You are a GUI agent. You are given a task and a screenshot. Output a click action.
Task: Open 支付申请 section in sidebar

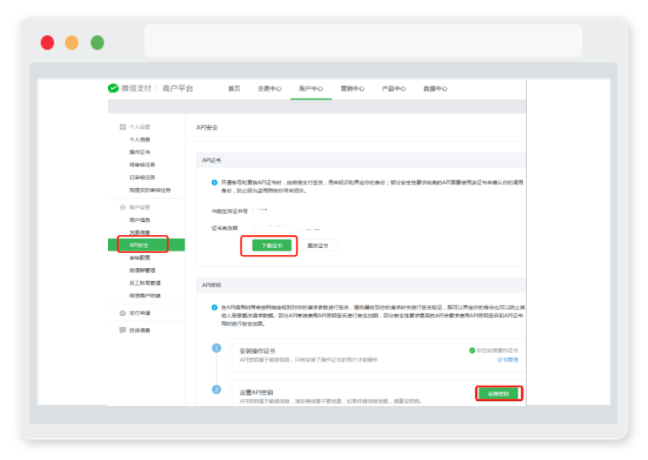point(140,313)
